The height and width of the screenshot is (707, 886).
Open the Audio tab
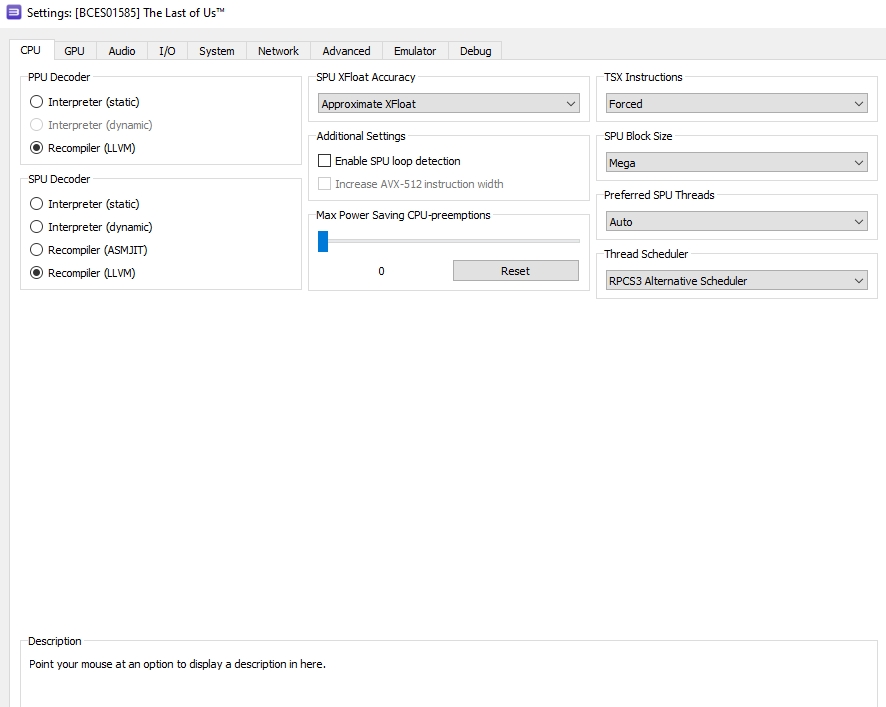click(x=122, y=51)
